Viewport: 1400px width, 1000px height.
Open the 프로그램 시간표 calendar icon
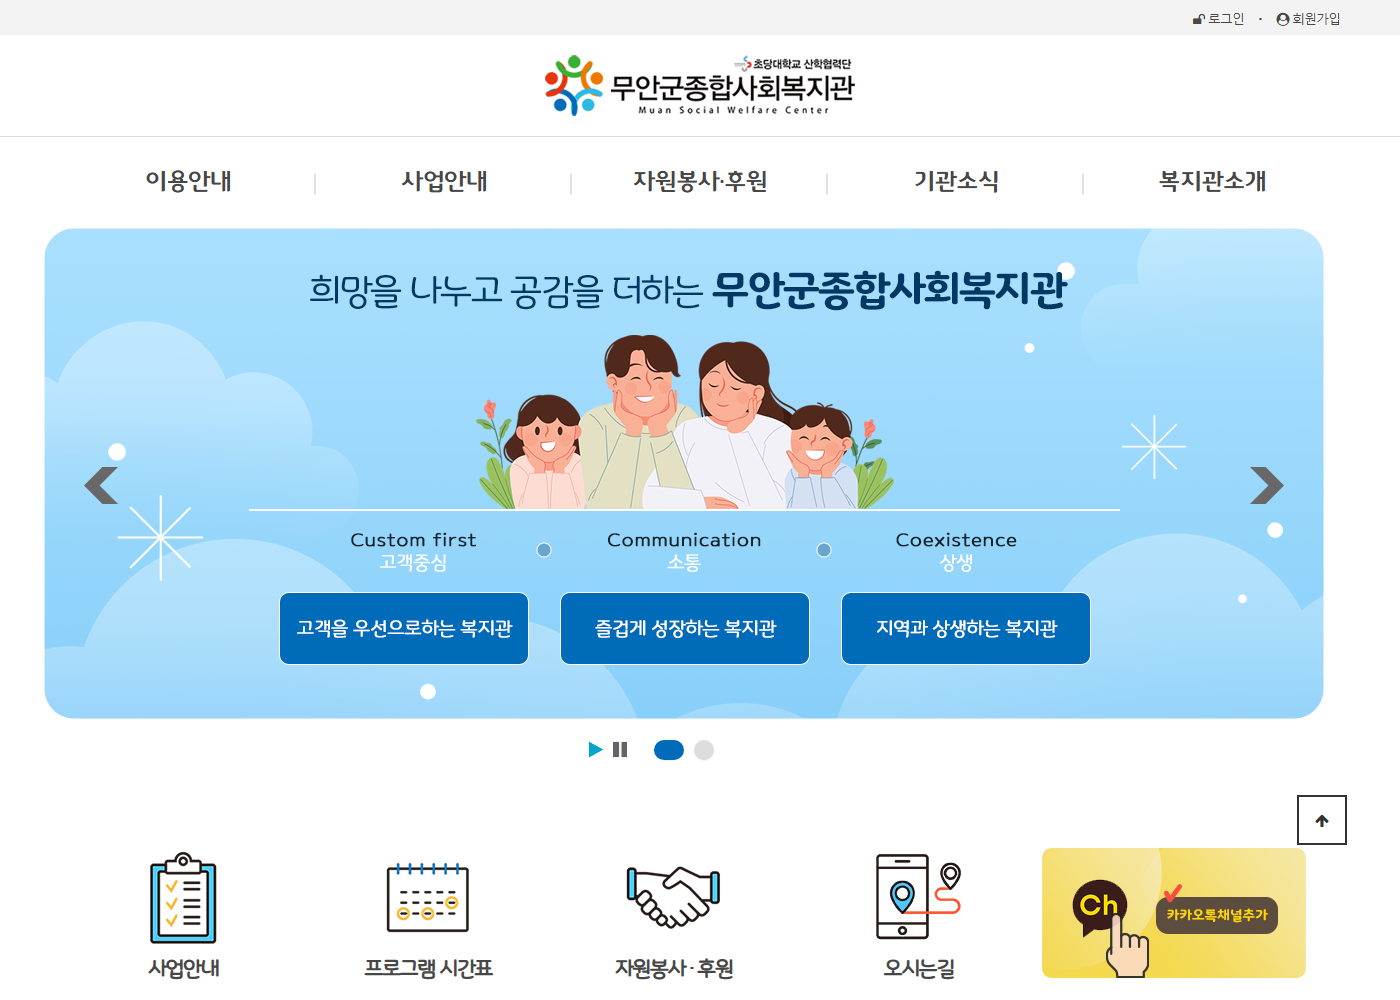428,898
